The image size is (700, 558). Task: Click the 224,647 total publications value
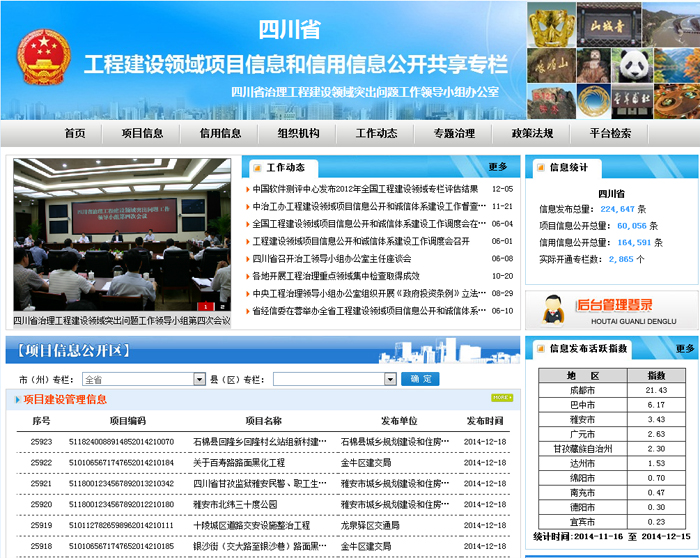click(617, 209)
